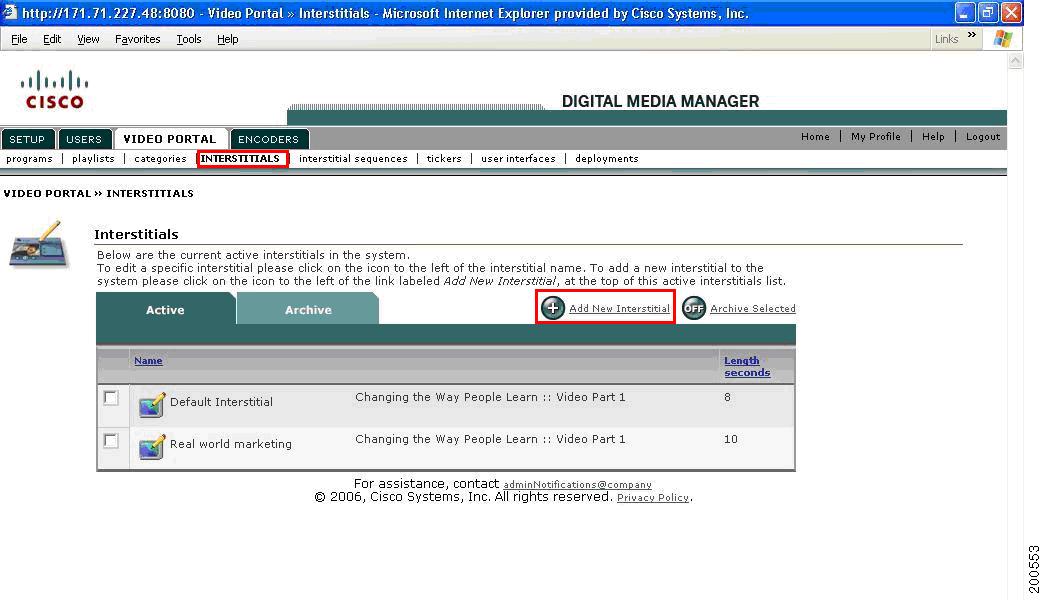
Task: Click the scrollbar up arrow
Action: tap(1015, 61)
